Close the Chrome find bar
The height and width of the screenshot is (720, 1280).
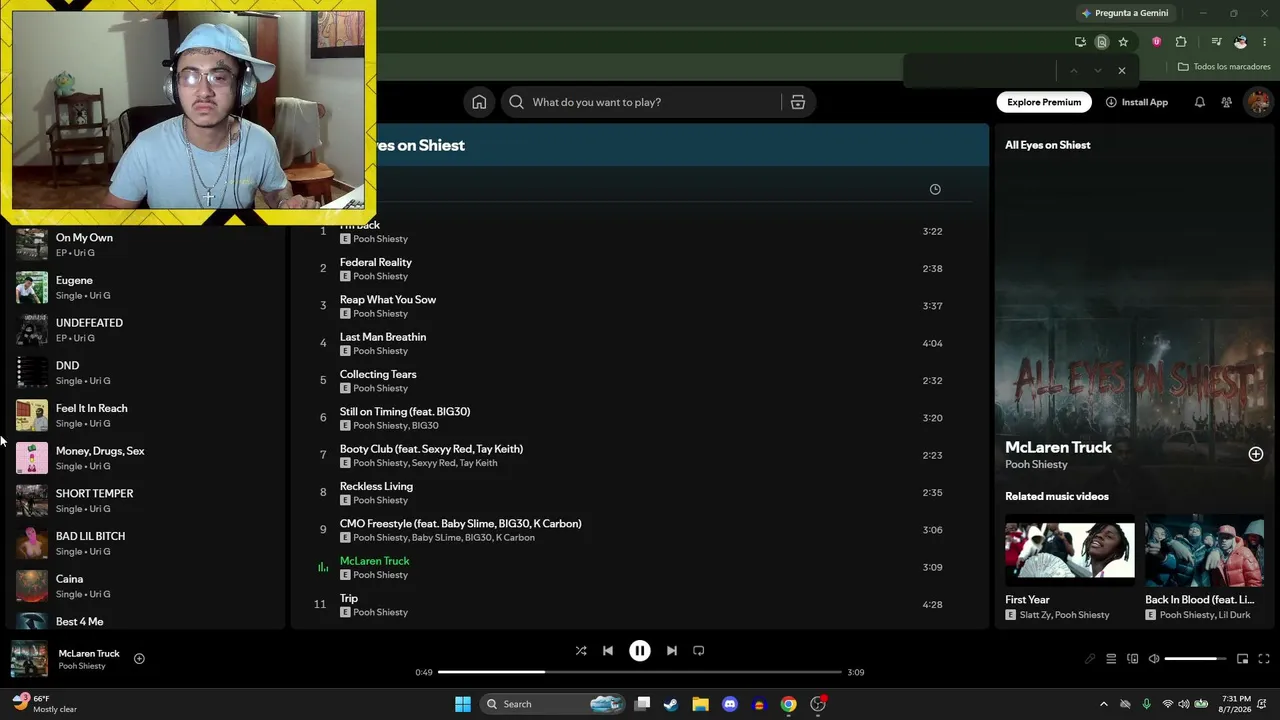(1122, 71)
